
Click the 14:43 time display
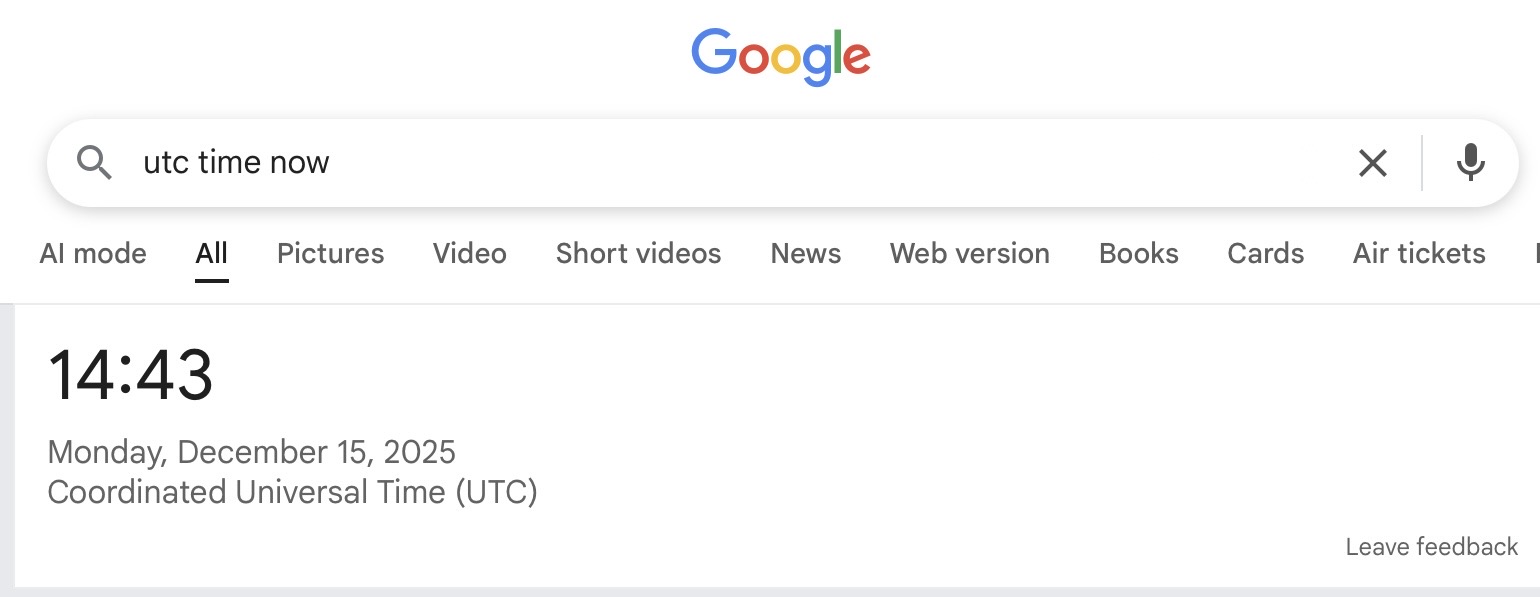coord(130,376)
